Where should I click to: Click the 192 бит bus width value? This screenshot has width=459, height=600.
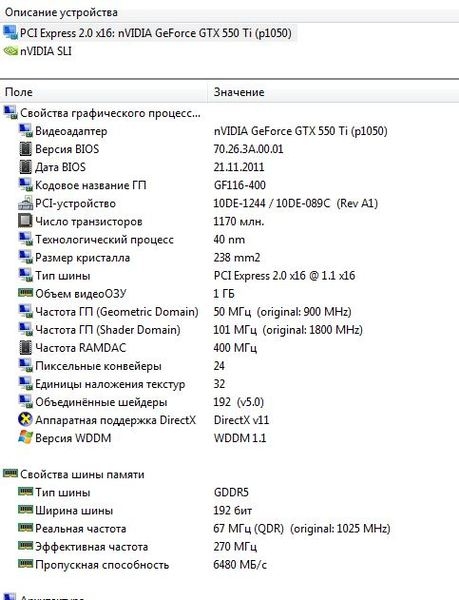(x=233, y=510)
